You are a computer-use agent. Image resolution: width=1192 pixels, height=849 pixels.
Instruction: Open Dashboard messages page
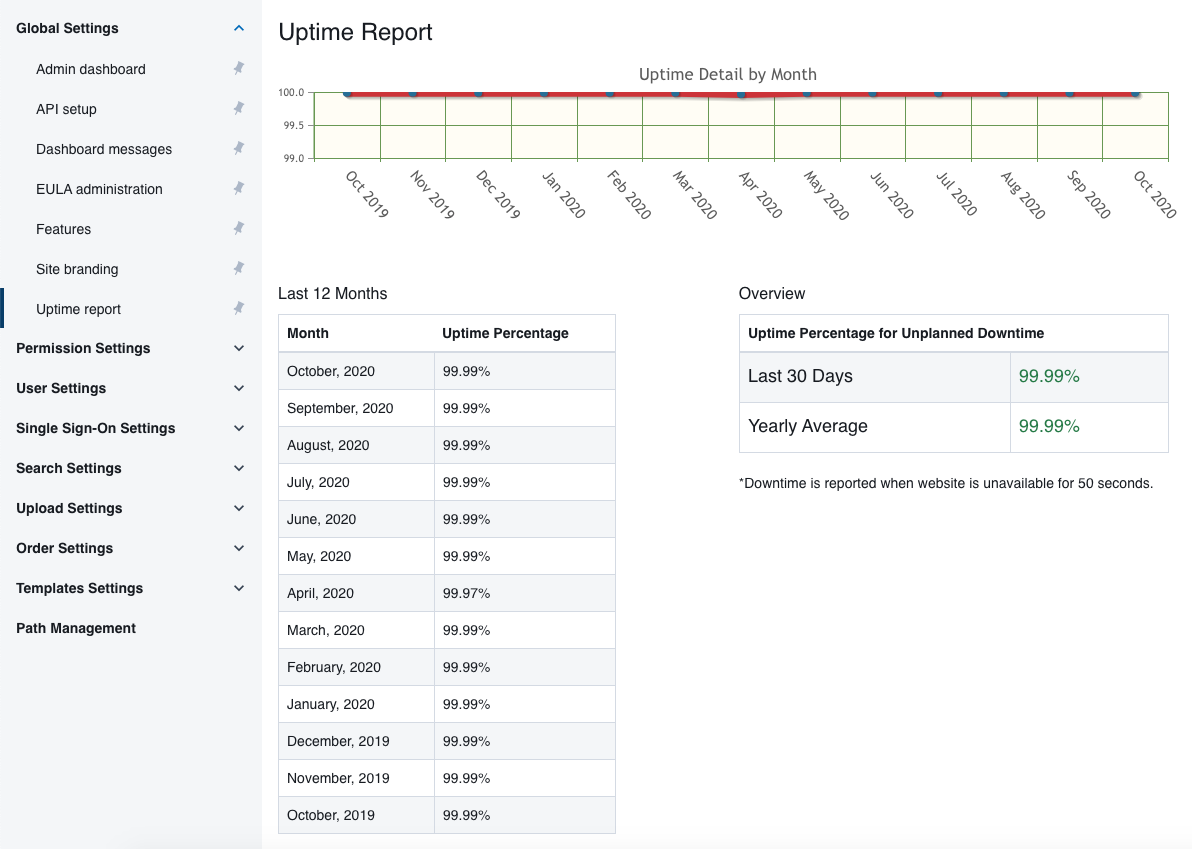pos(103,149)
